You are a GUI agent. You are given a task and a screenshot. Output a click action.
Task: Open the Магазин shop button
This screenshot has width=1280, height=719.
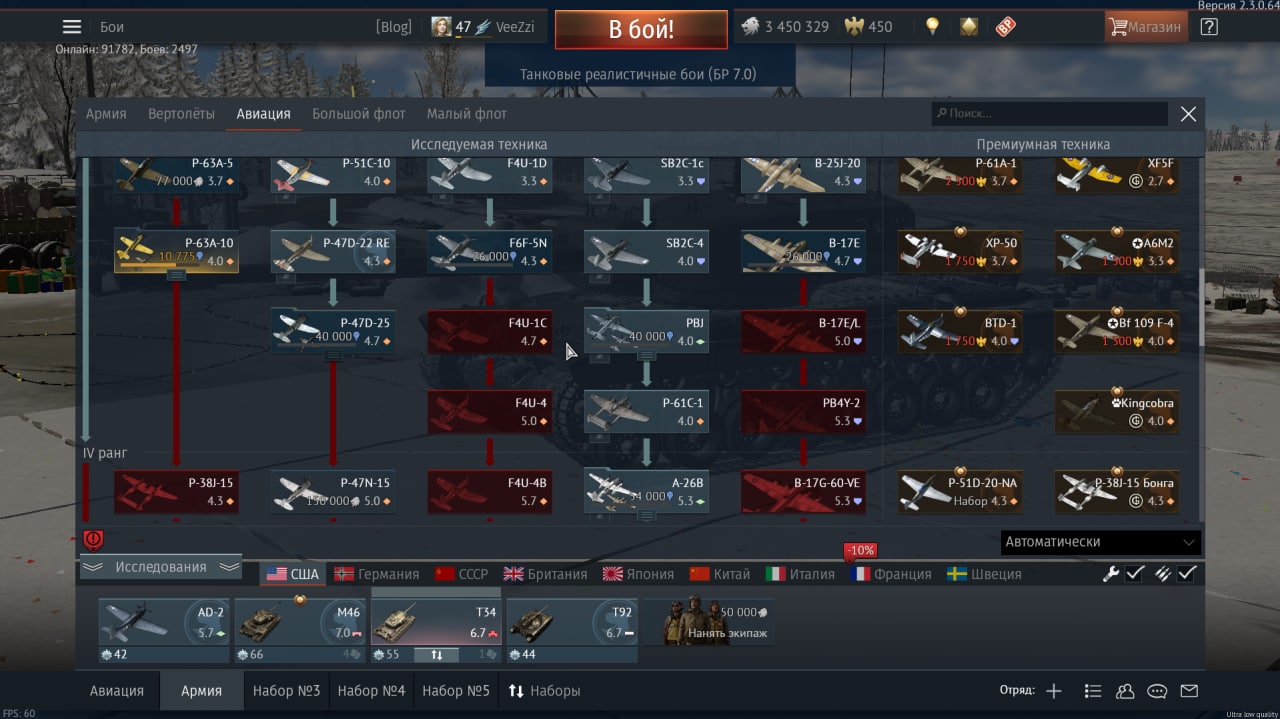point(1146,27)
